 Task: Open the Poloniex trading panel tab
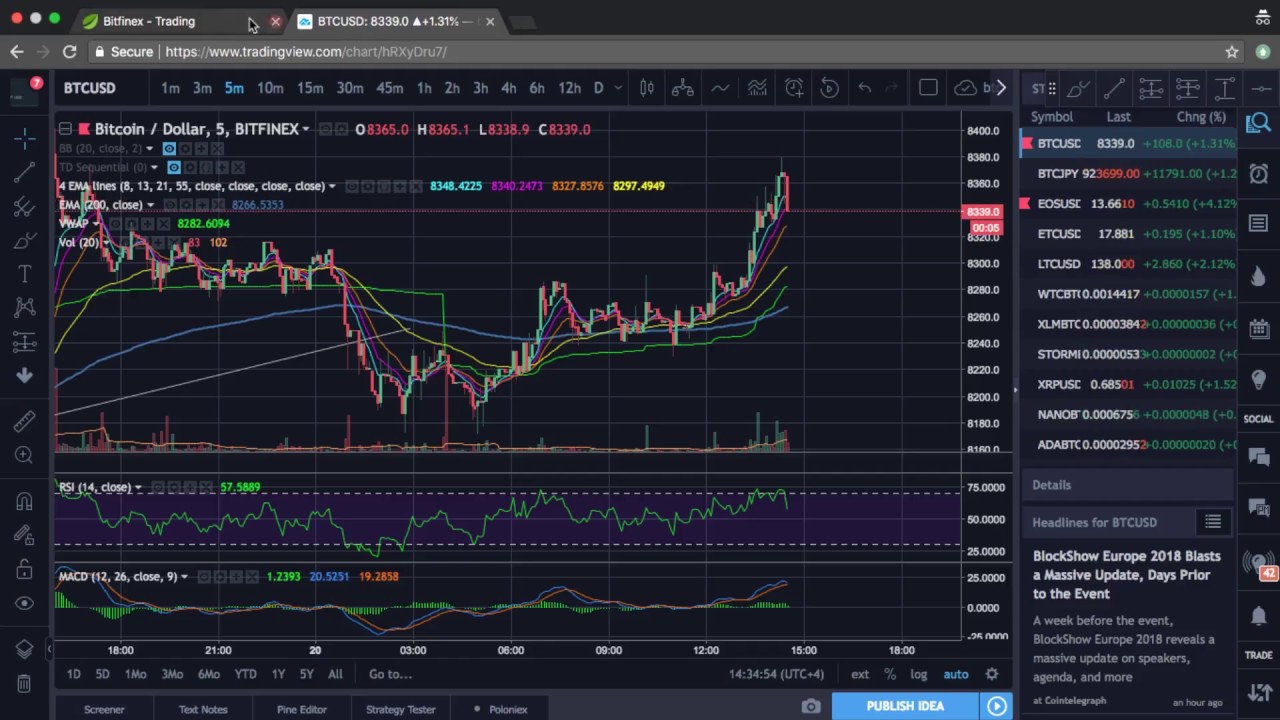pyautogui.click(x=500, y=709)
